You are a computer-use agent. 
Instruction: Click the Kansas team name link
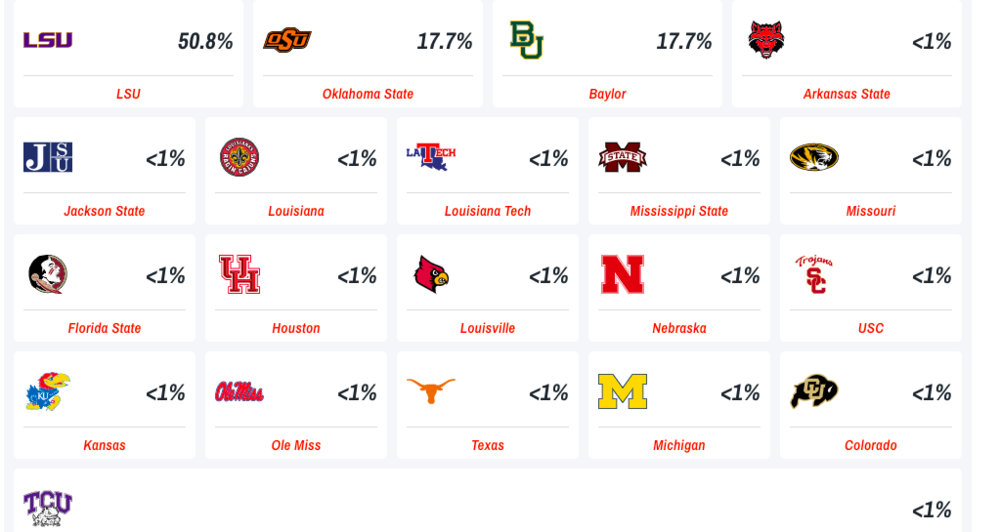[104, 445]
